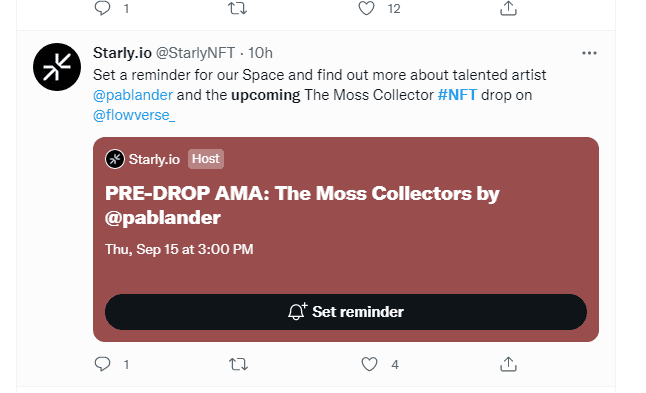The height and width of the screenshot is (393, 646).
Task: Share the Starly.io Space tweet
Action: (x=508, y=364)
